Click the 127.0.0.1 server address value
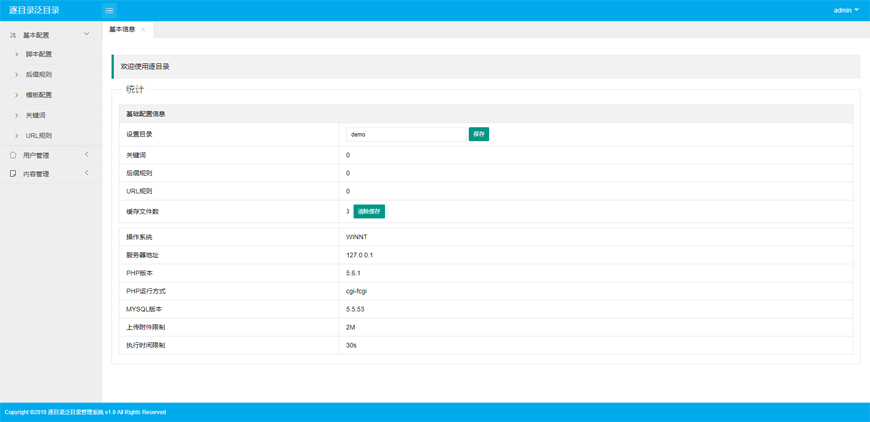870x422 pixels. click(358, 255)
